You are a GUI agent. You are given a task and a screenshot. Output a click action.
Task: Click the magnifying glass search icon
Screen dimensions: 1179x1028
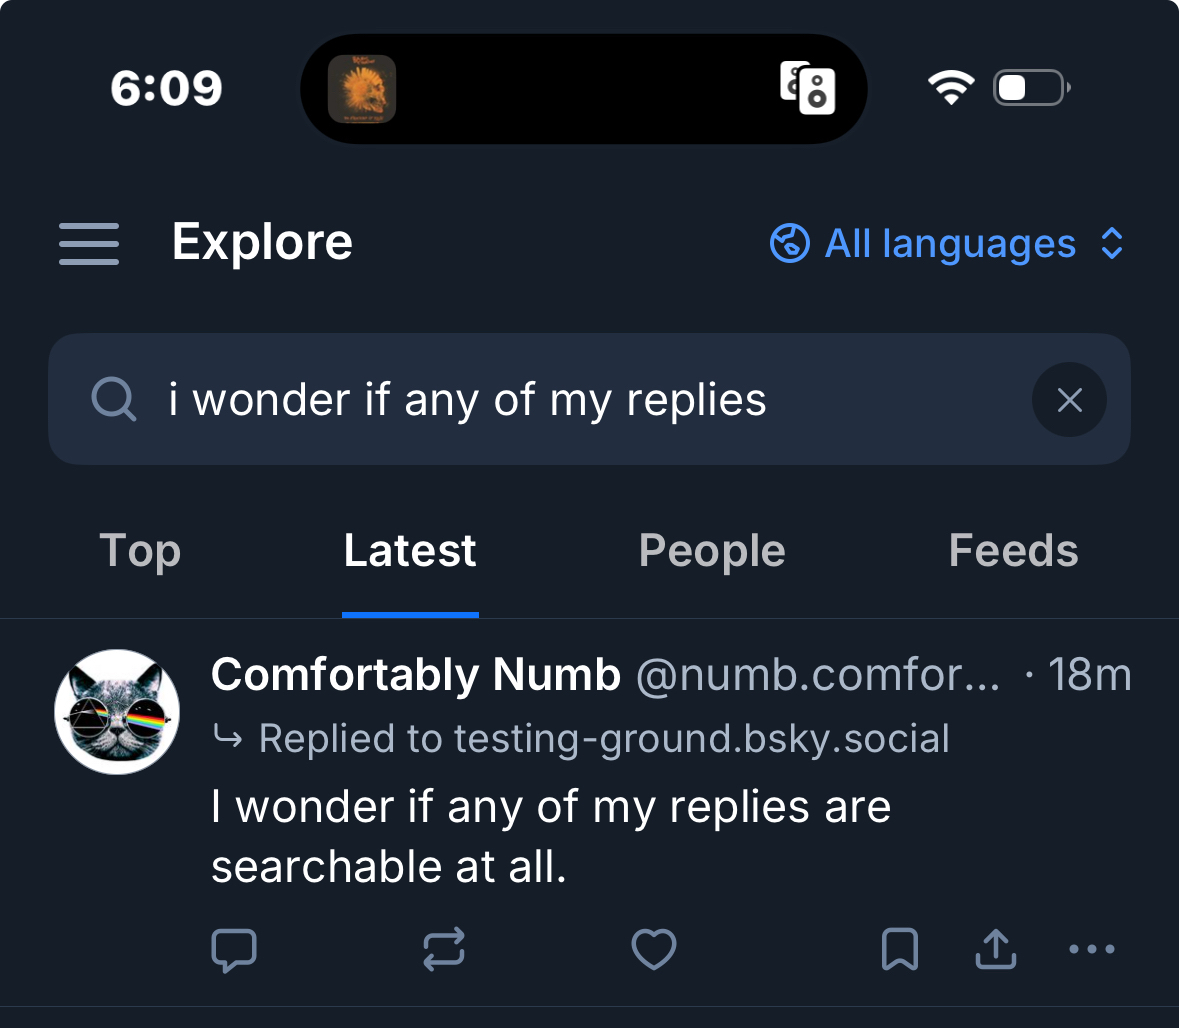[113, 400]
